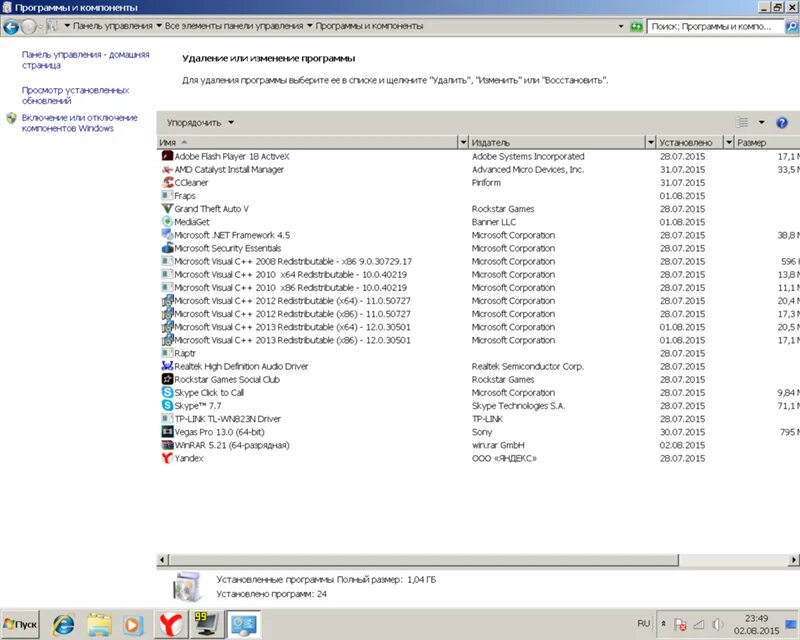800x640 pixels.
Task: Click the Adobe Flash Player program icon
Action: (167, 156)
